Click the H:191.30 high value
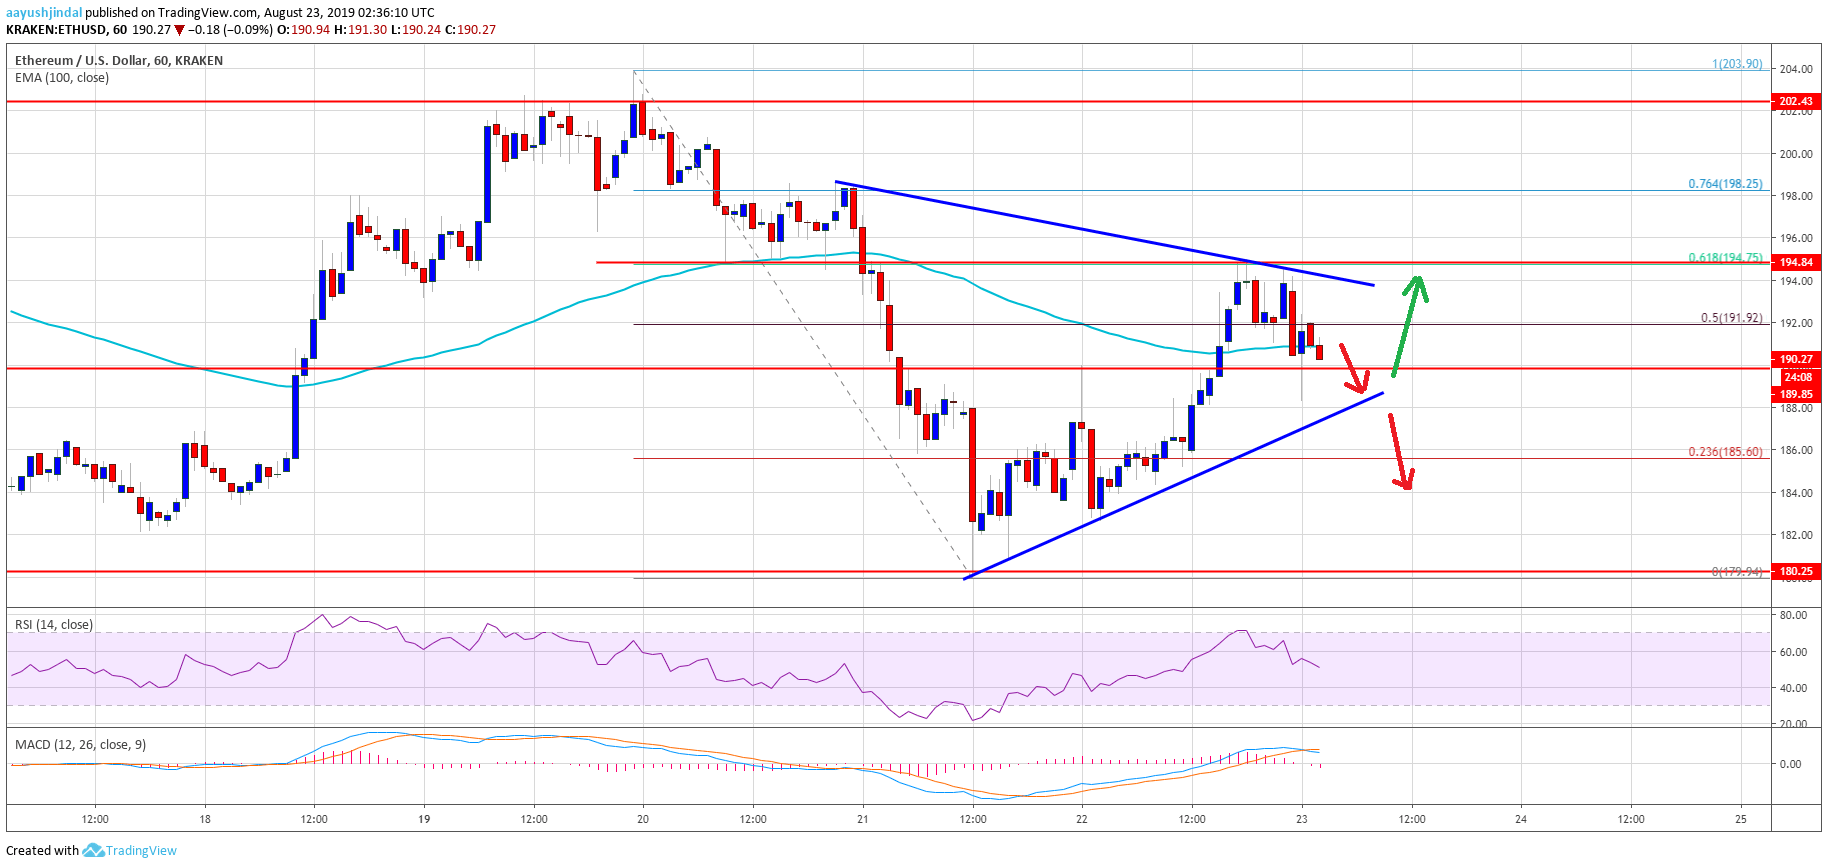 click(x=360, y=30)
